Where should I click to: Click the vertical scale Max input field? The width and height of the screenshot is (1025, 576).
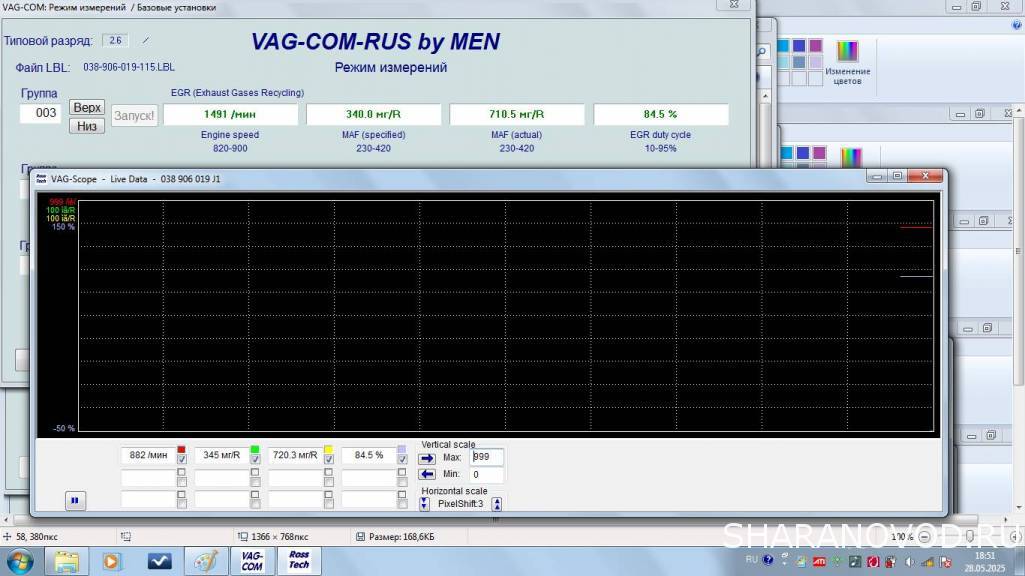[x=486, y=457]
